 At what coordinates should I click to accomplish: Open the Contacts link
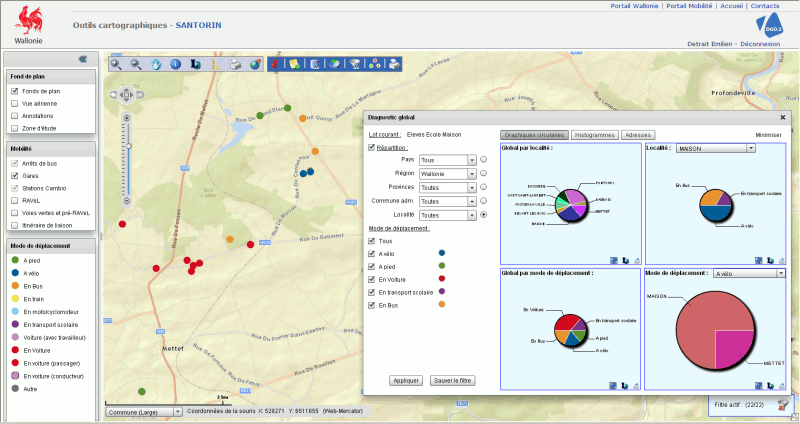pyautogui.click(x=765, y=6)
